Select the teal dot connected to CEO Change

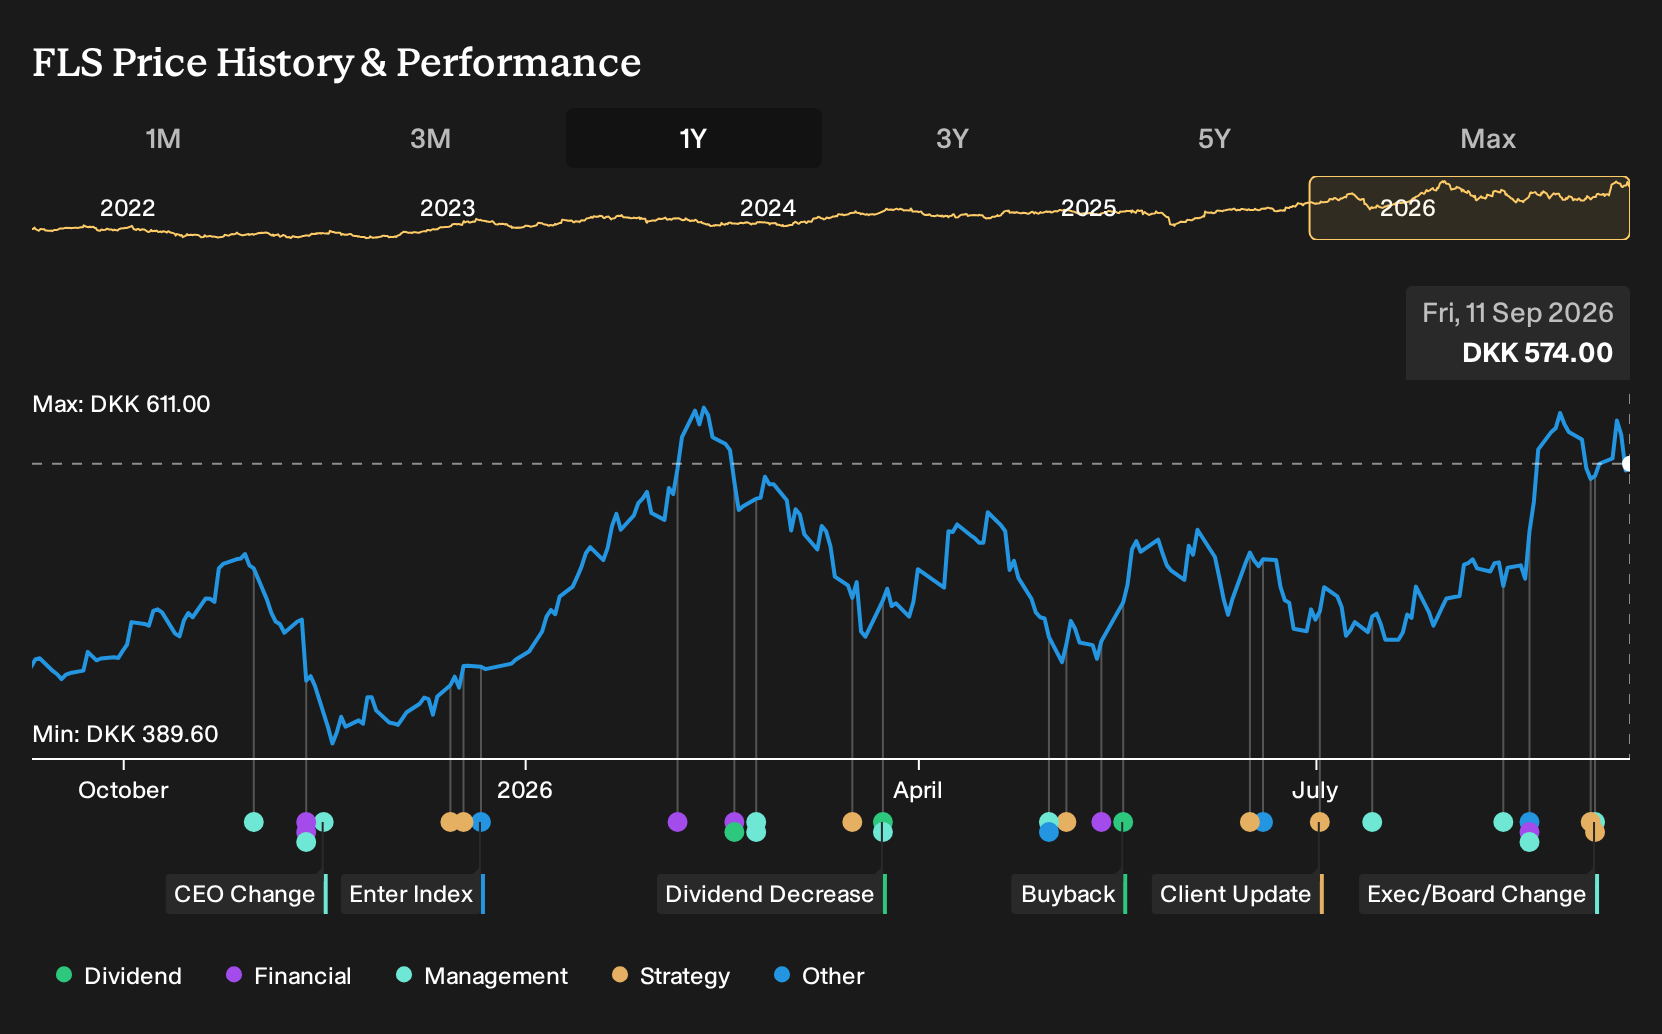click(x=324, y=822)
